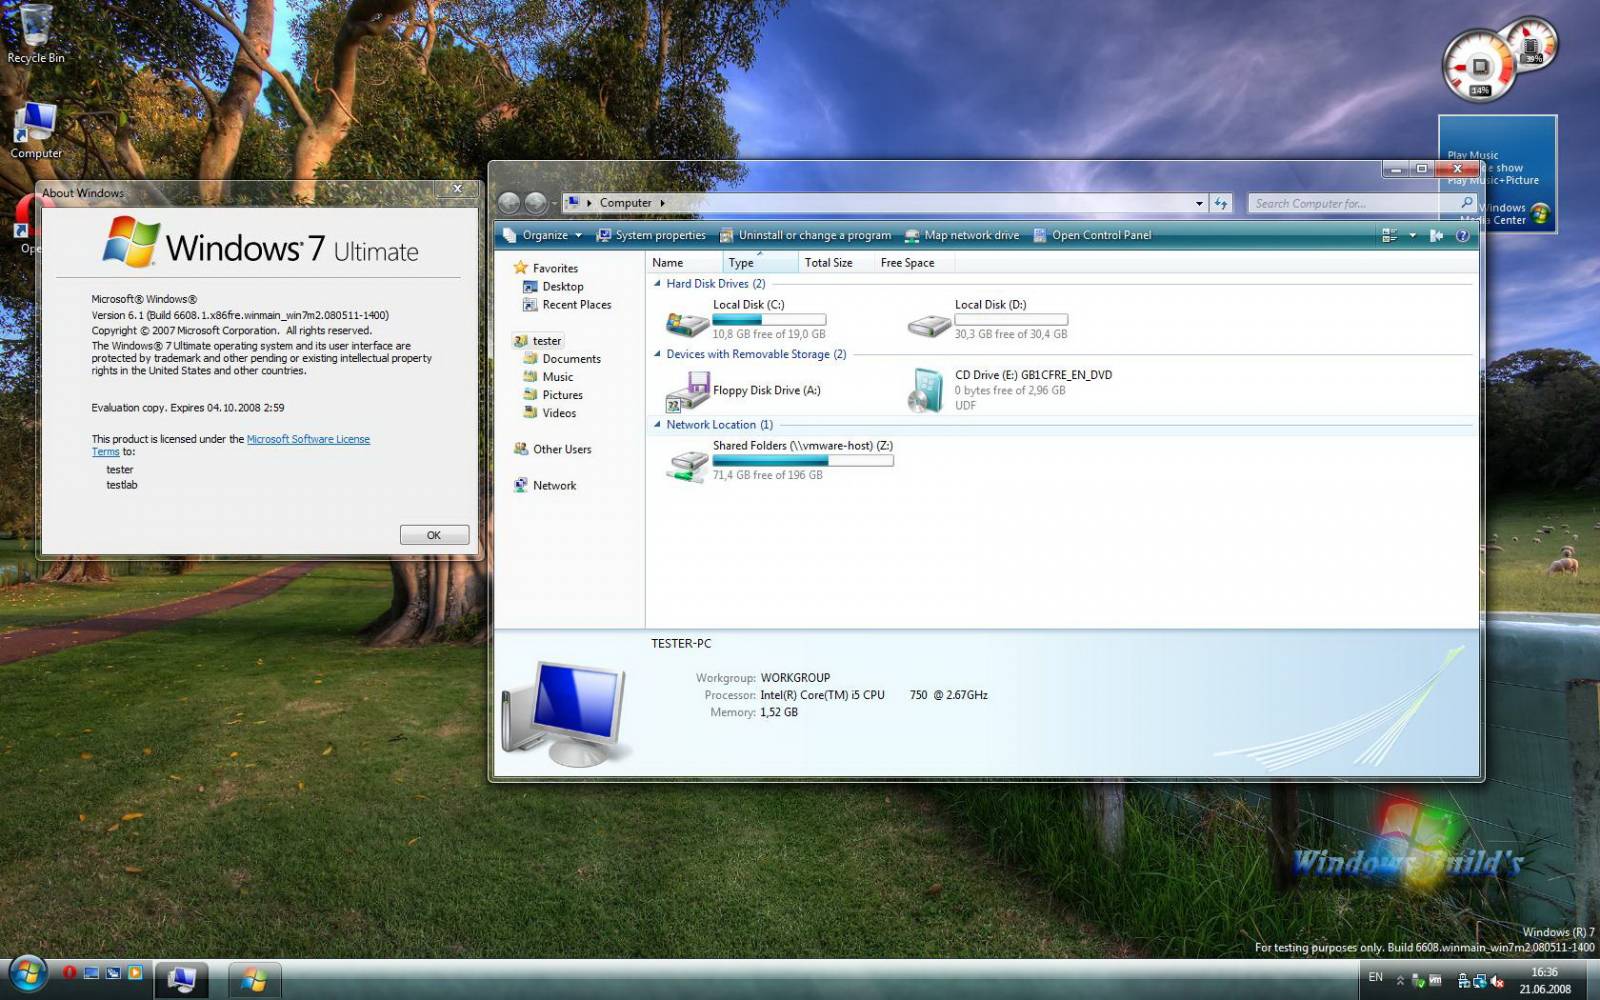Viewport: 1600px width, 1000px height.
Task: Open the Organize dropdown menu
Action: [x=543, y=236]
